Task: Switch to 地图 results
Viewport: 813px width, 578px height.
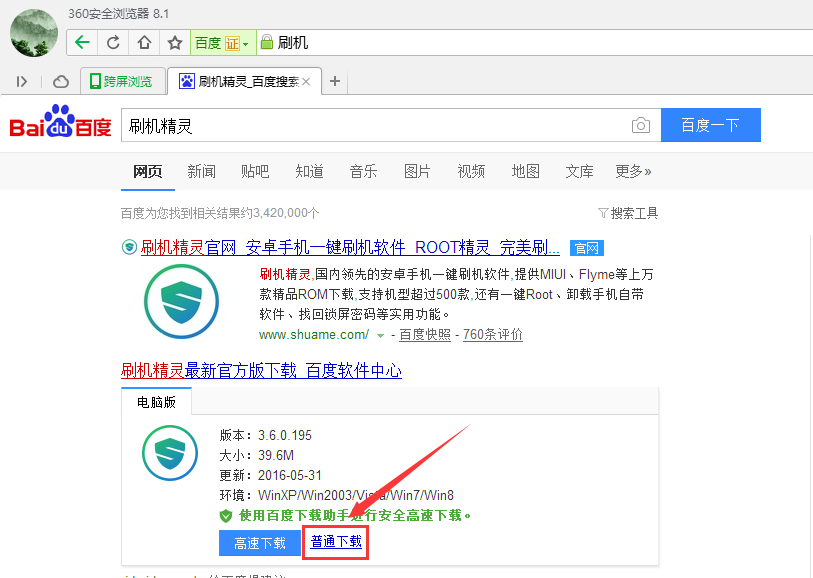Action: [525, 171]
